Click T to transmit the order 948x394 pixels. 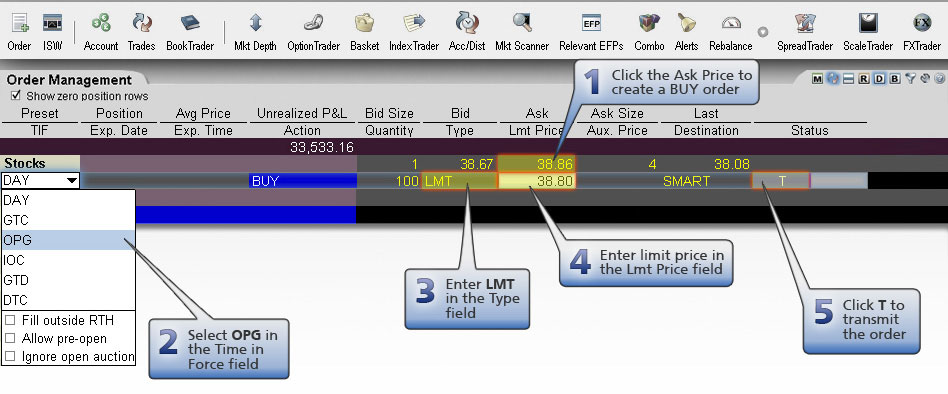[x=781, y=181]
